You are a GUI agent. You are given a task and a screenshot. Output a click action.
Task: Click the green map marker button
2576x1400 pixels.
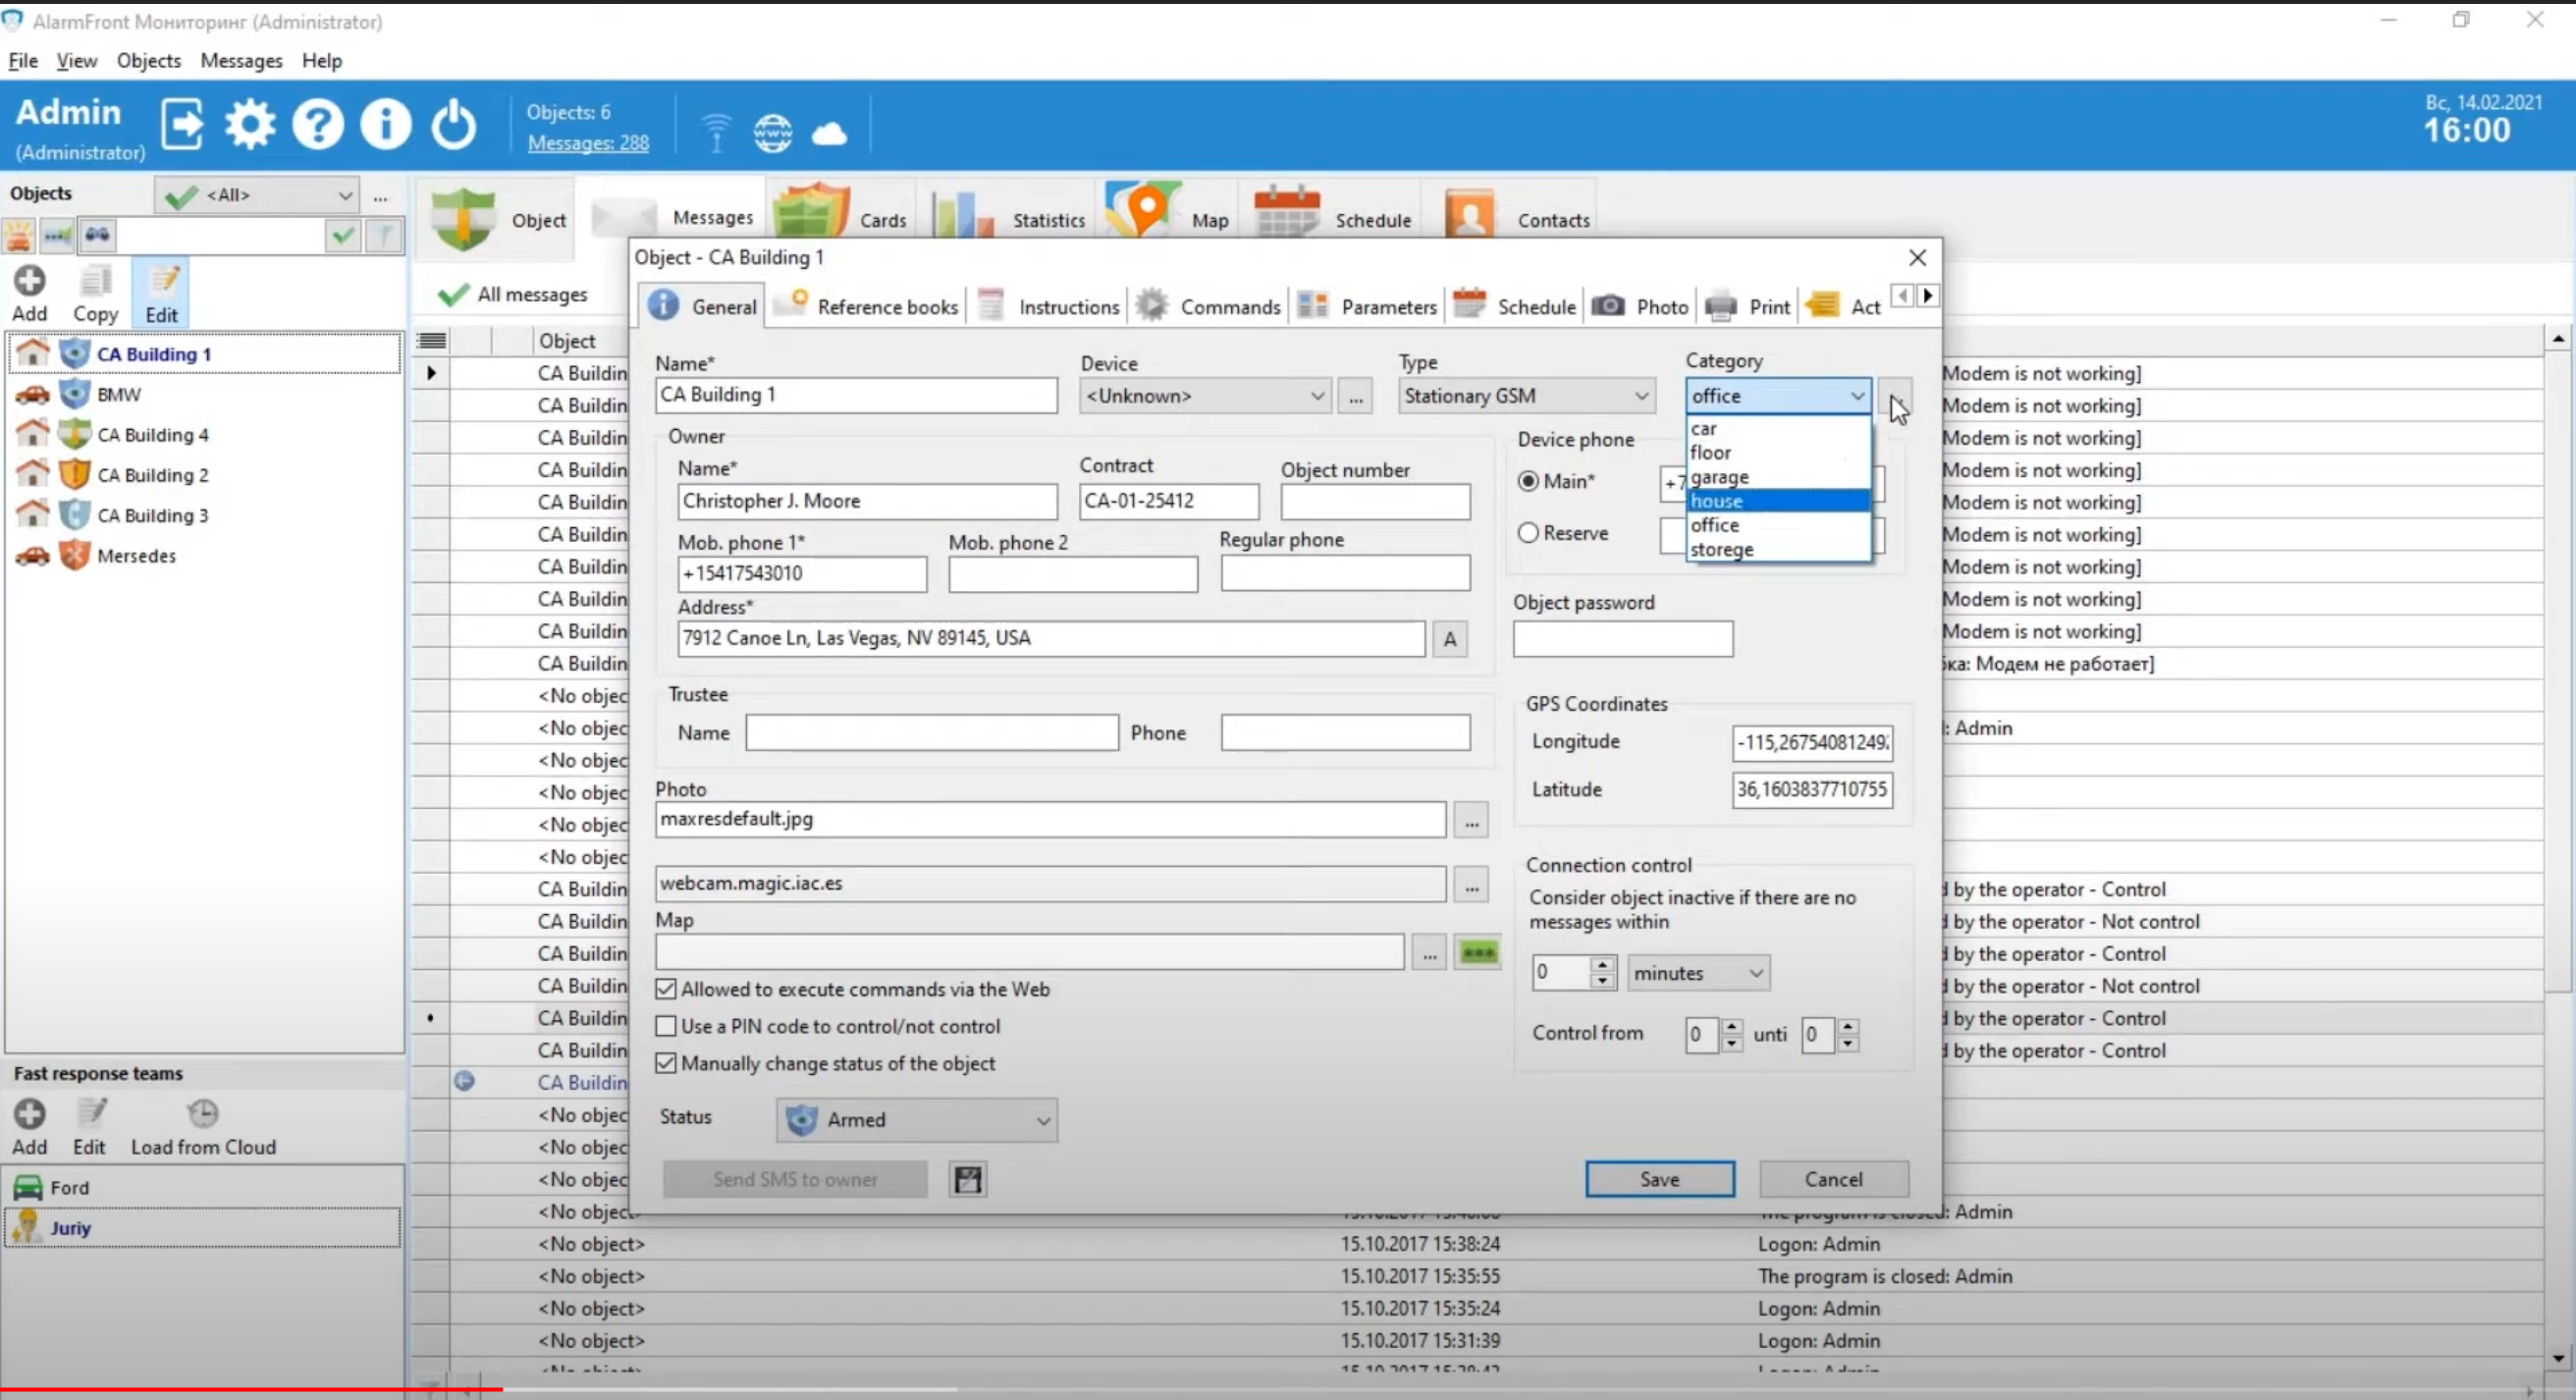1478,953
